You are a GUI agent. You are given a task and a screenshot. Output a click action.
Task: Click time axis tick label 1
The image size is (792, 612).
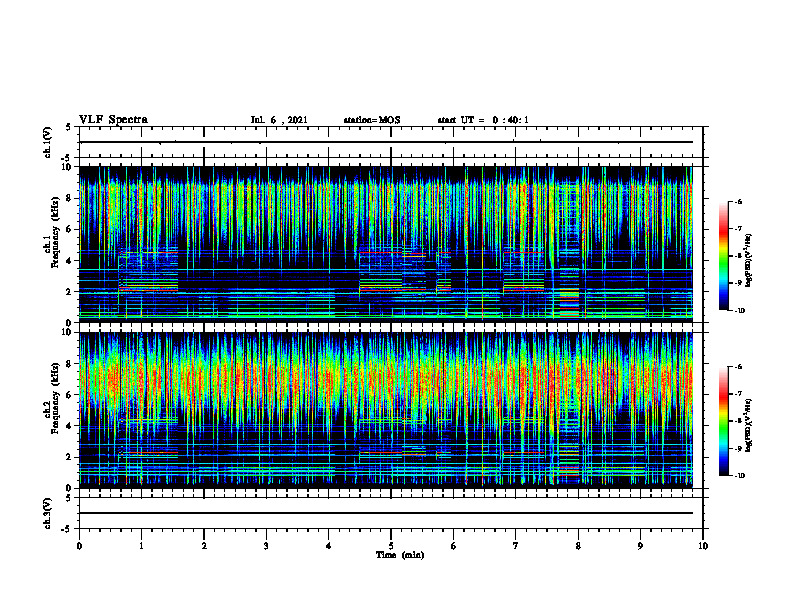click(x=141, y=546)
